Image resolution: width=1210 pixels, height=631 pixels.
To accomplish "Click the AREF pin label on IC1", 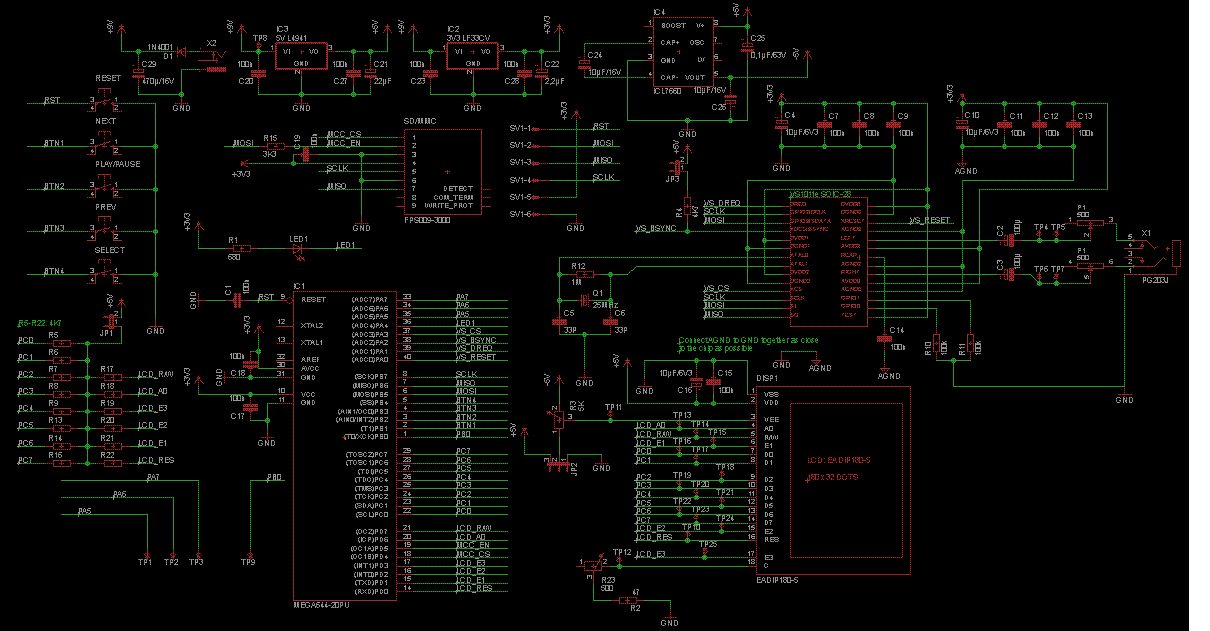I will tap(309, 359).
